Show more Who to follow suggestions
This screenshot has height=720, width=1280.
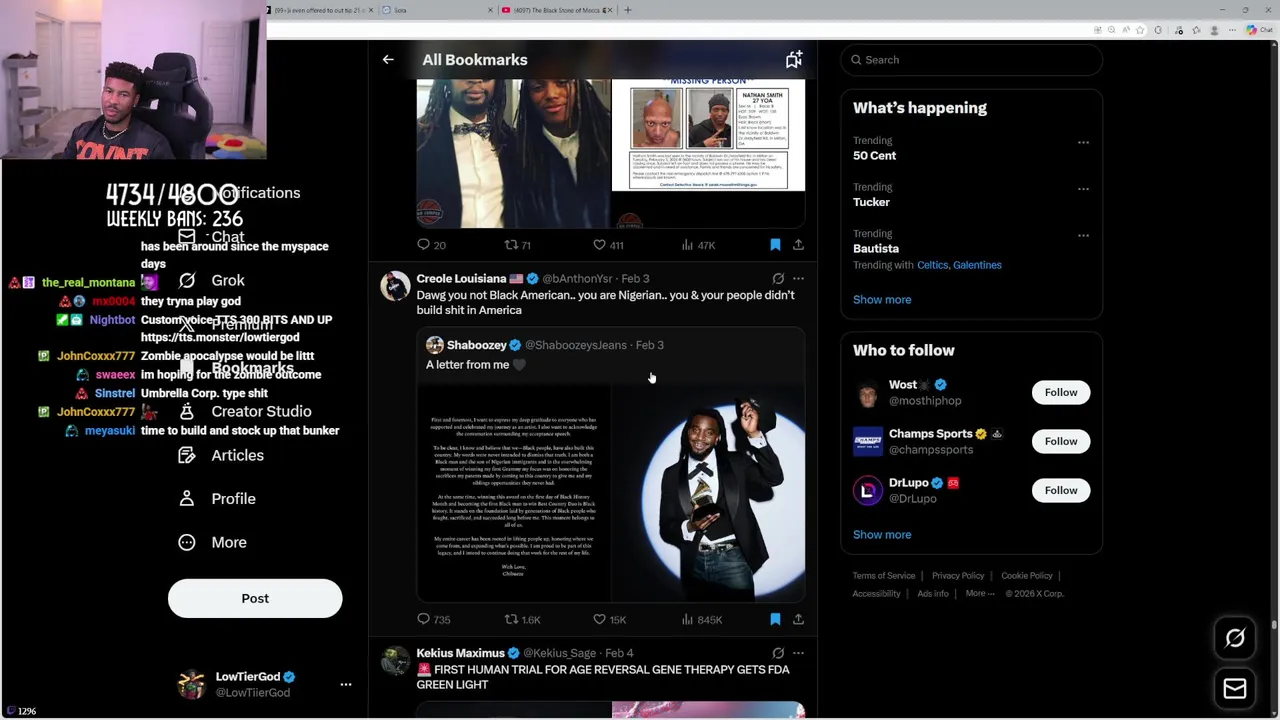(882, 534)
